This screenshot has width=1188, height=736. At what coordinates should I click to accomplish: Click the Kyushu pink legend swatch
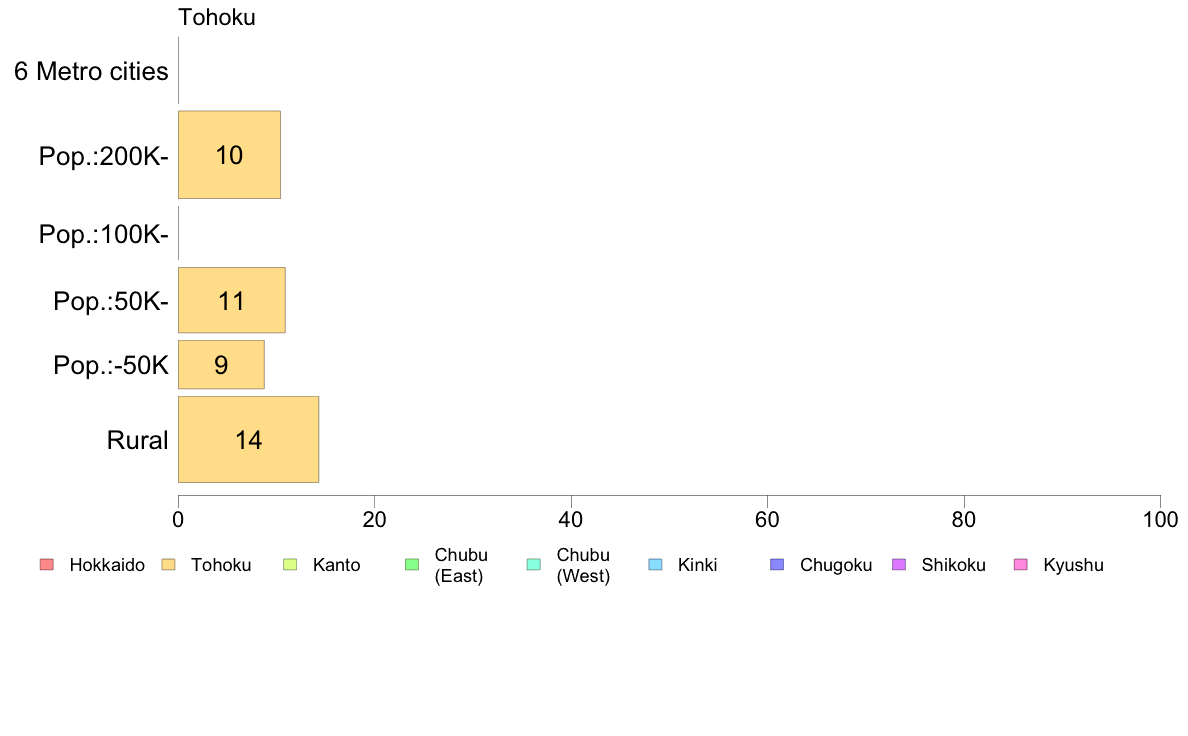pyautogui.click(x=1021, y=565)
